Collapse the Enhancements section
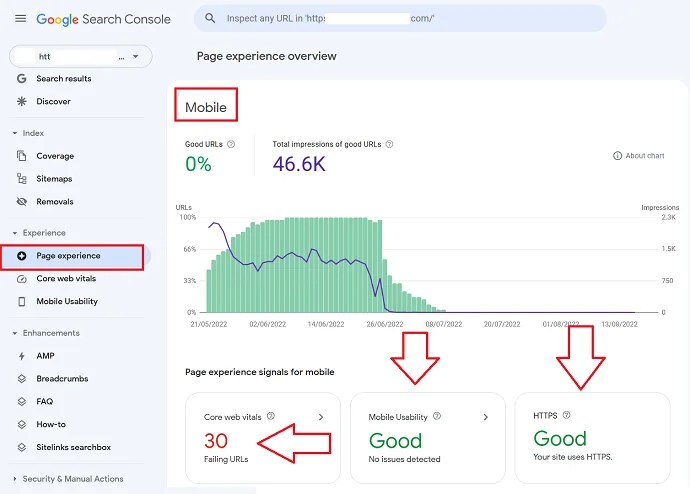This screenshot has width=690, height=494. point(46,333)
